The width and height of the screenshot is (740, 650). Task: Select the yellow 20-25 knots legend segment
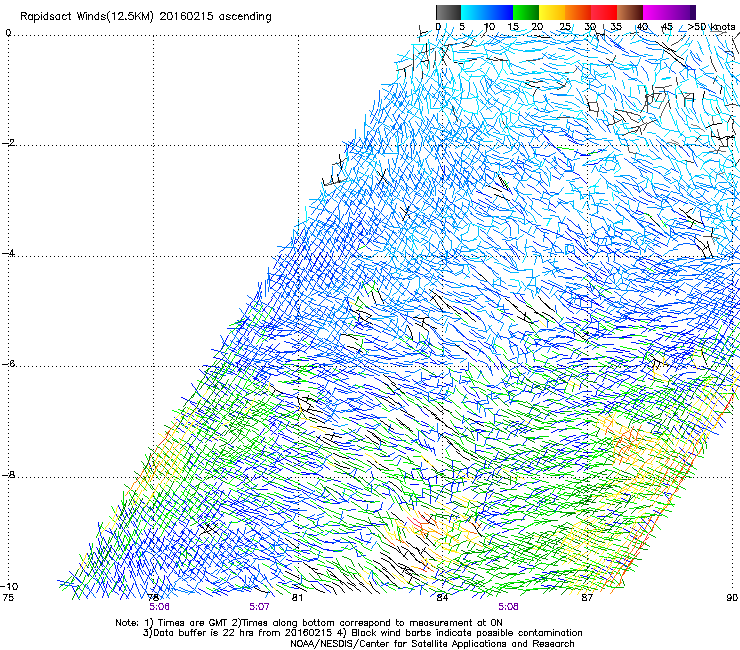coord(552,12)
